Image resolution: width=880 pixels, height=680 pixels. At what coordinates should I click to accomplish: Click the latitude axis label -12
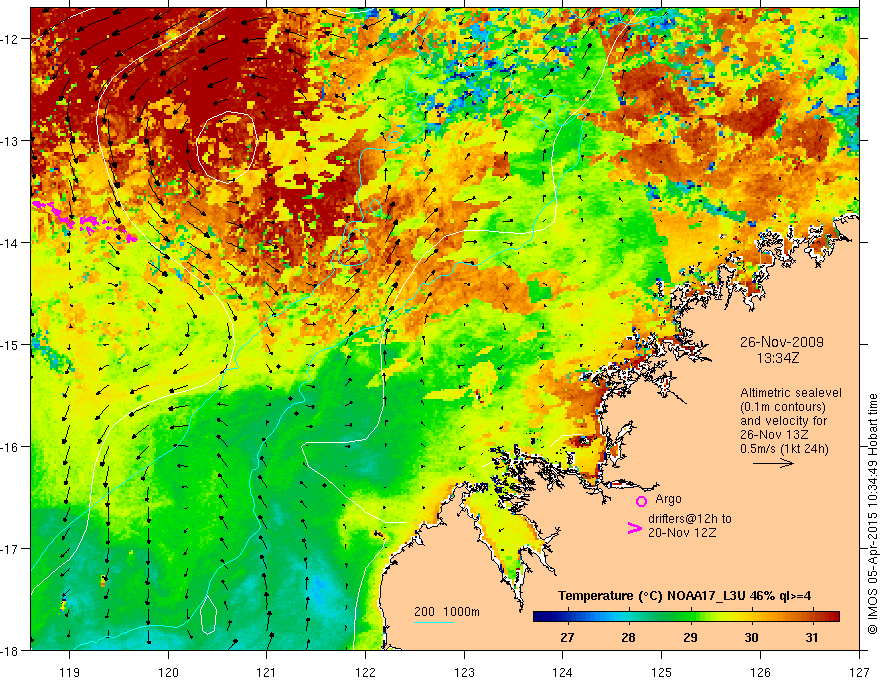tap(11, 39)
